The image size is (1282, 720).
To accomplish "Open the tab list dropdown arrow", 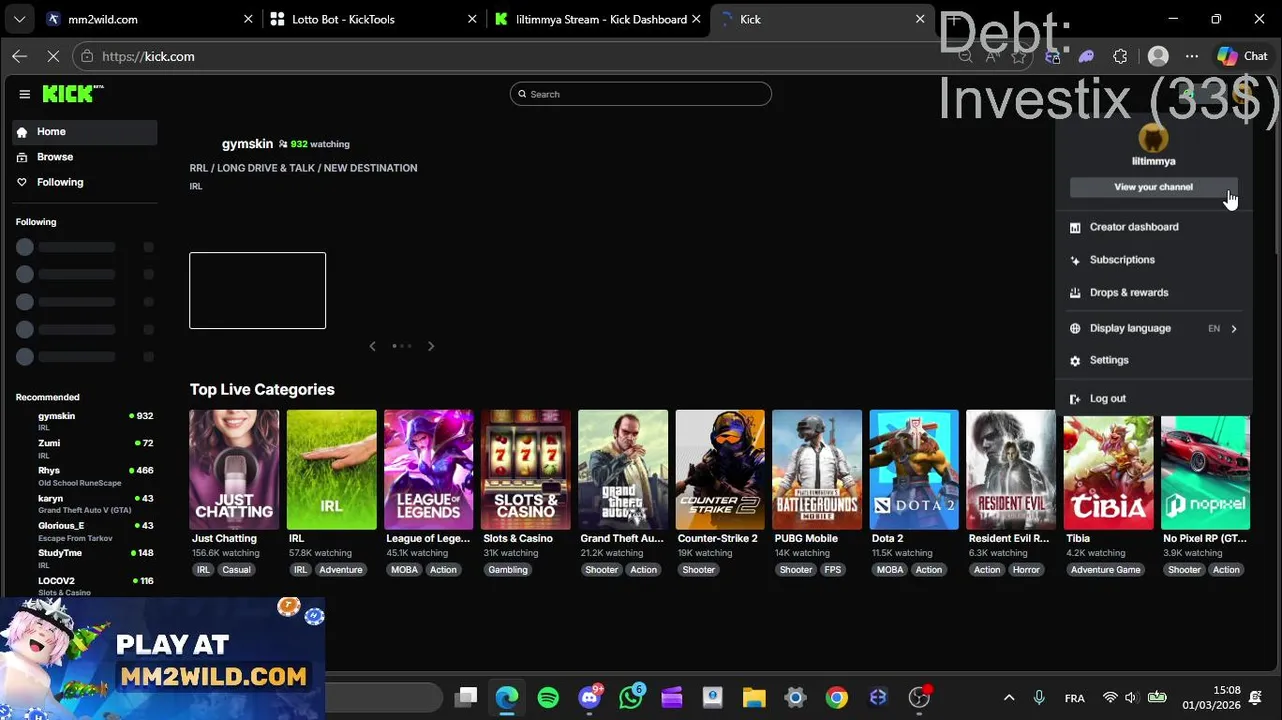I will click(x=19, y=19).
